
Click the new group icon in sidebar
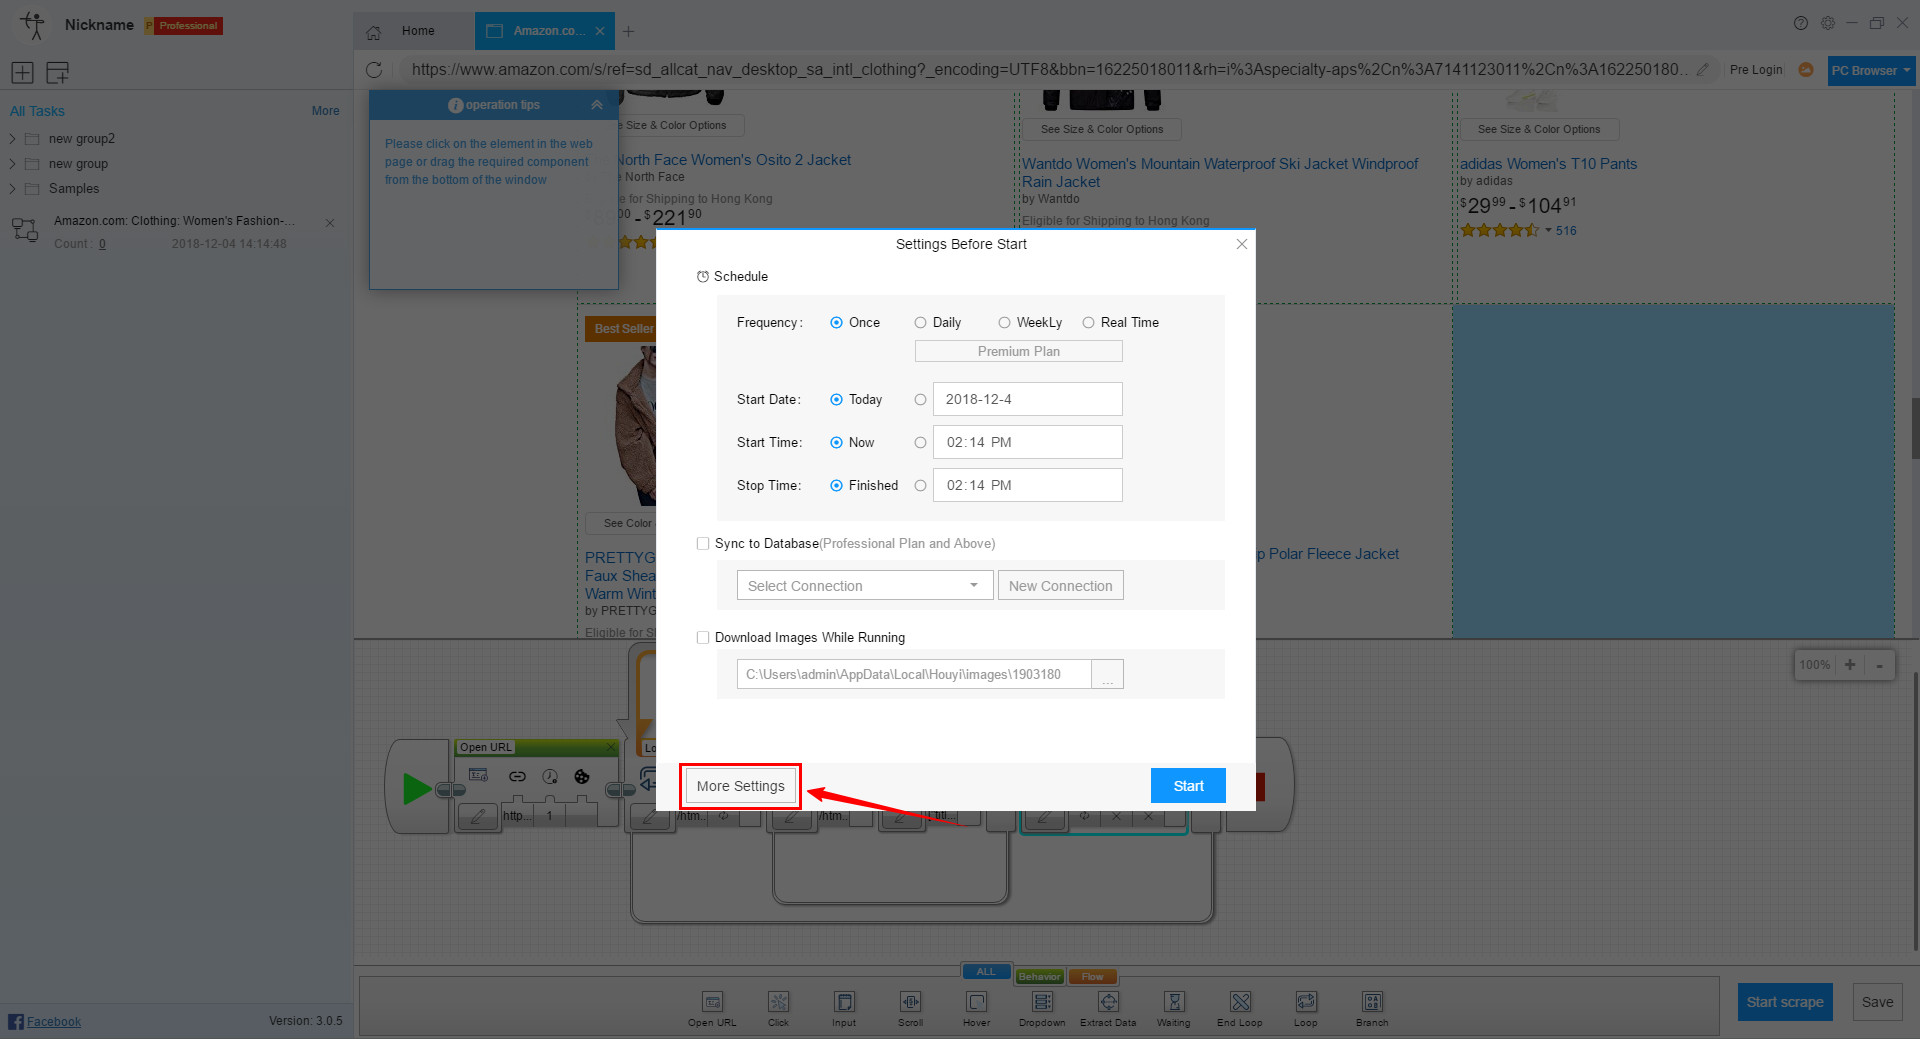point(58,72)
